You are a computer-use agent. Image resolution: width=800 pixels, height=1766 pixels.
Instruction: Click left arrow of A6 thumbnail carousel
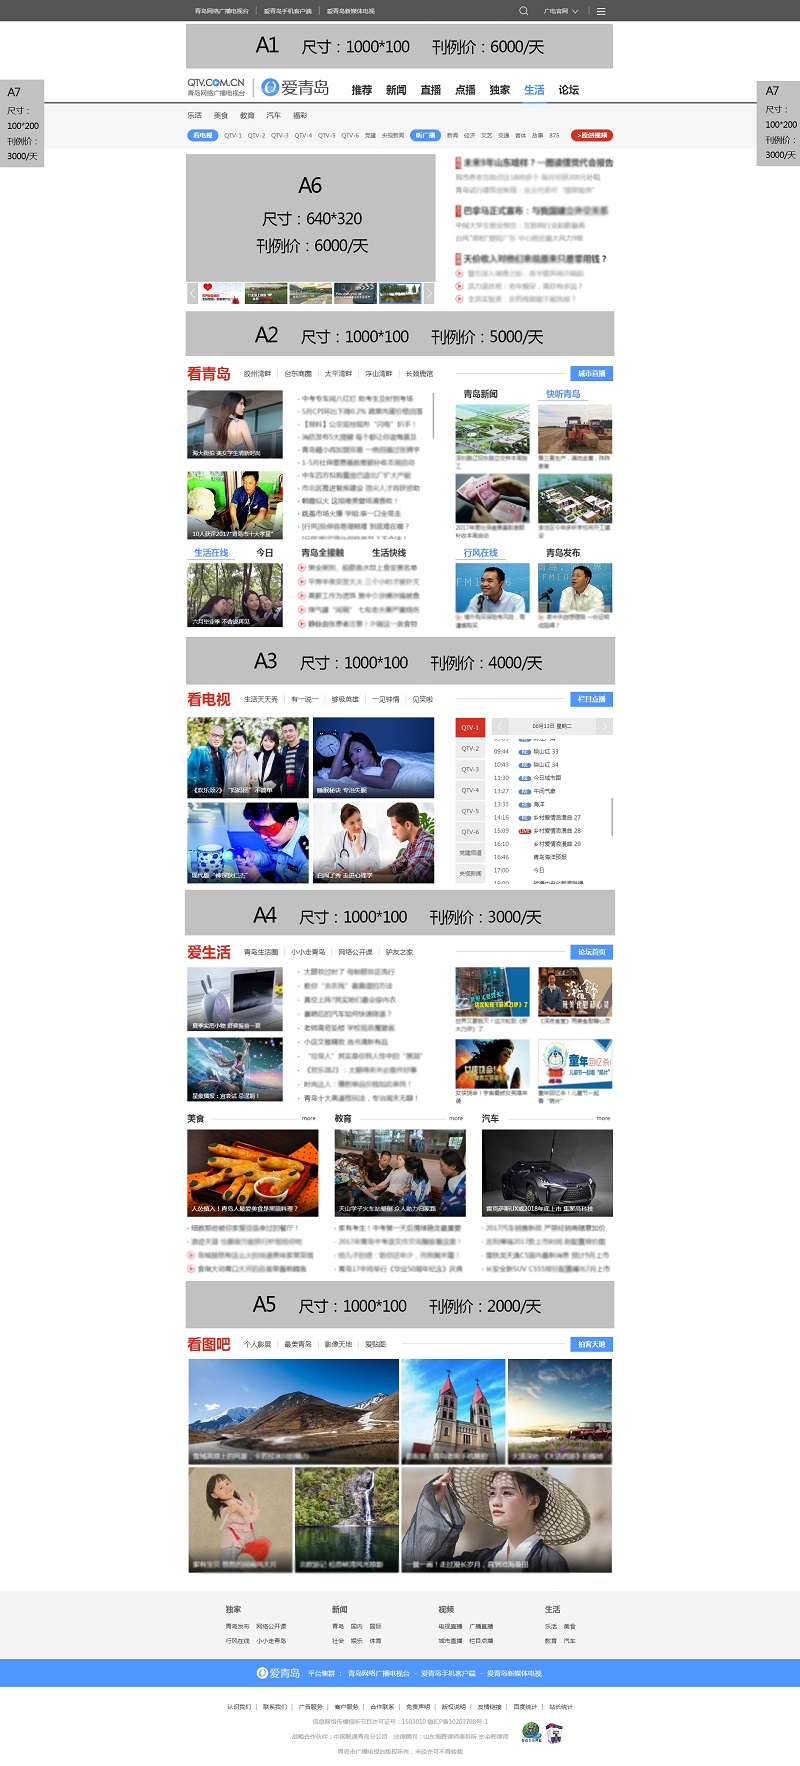coord(192,293)
